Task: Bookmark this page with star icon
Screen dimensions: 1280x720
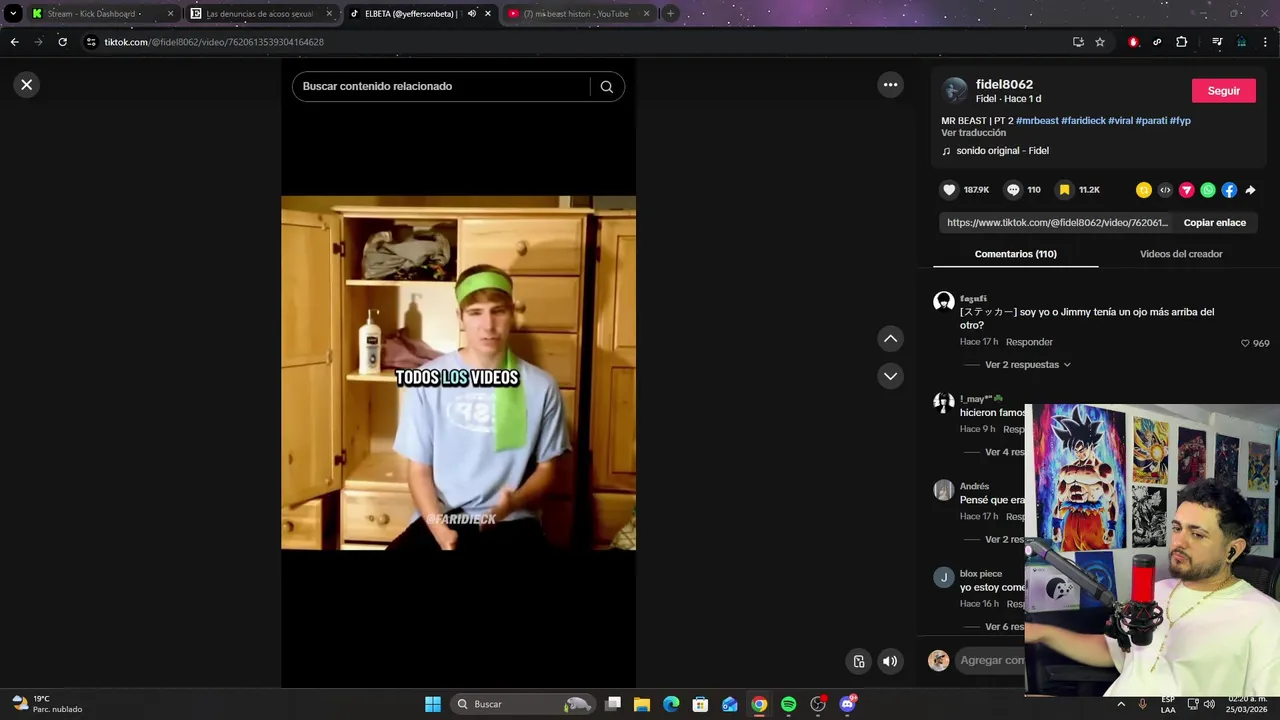Action: 1100,42
